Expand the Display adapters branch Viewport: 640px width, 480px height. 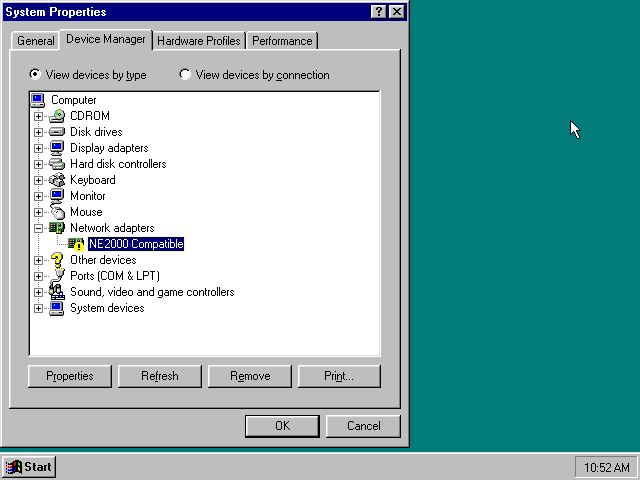coord(38,148)
